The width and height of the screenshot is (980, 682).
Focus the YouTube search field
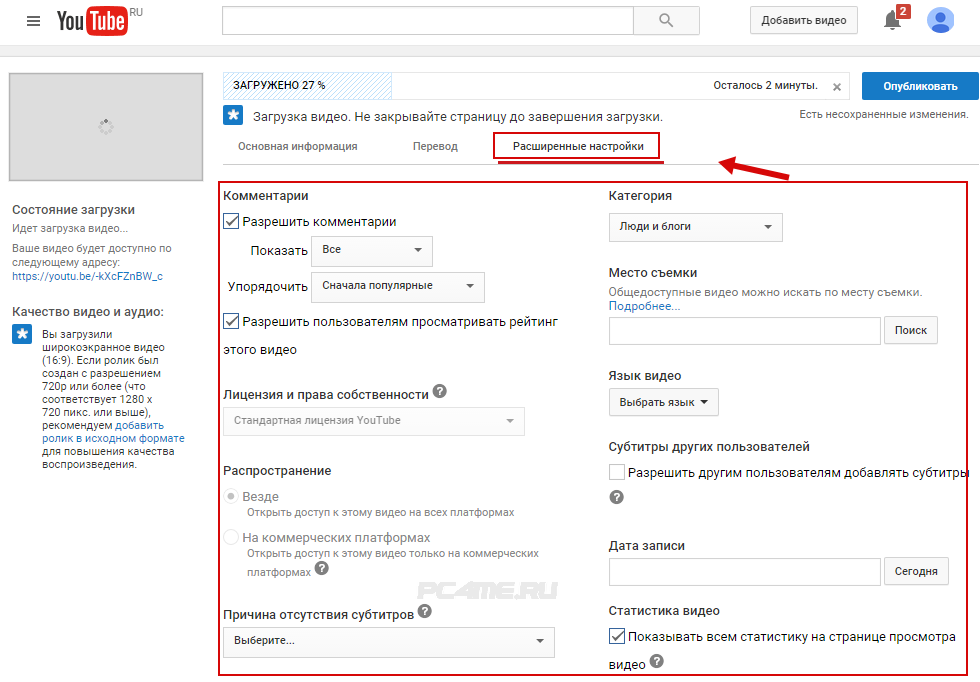click(x=428, y=21)
